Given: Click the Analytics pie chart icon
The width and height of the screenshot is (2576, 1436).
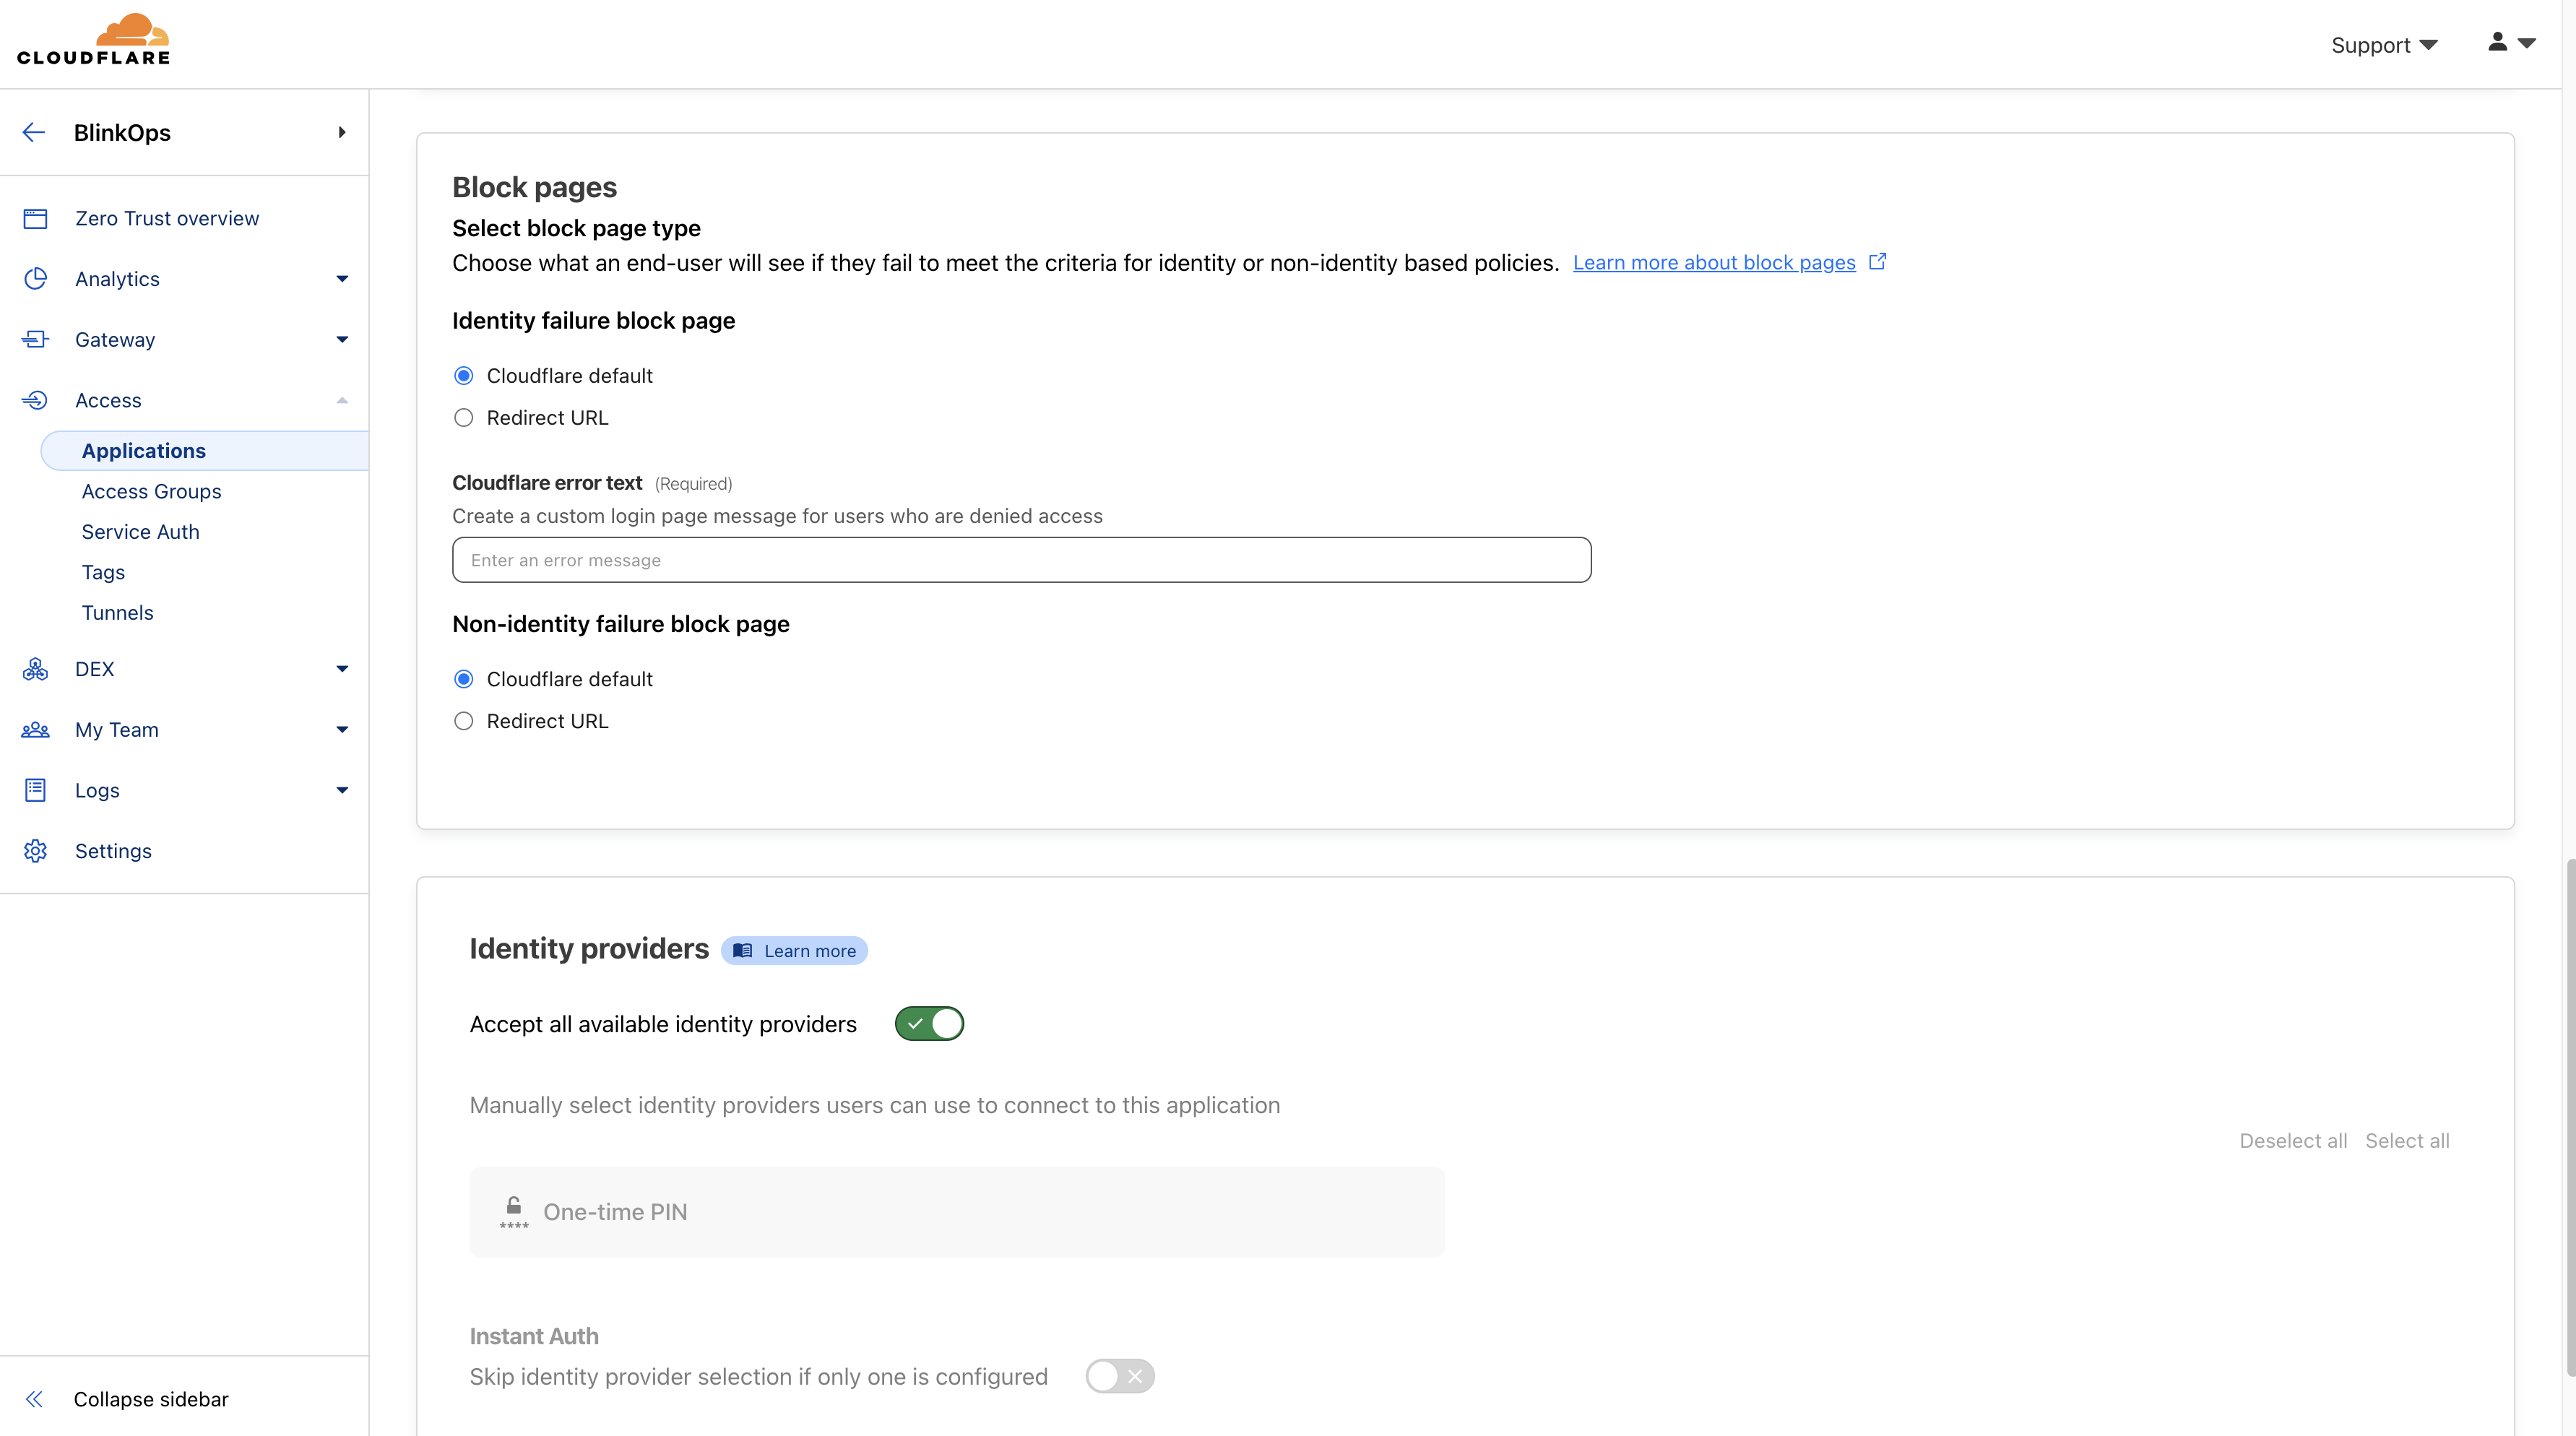Looking at the screenshot, I should click(35, 279).
